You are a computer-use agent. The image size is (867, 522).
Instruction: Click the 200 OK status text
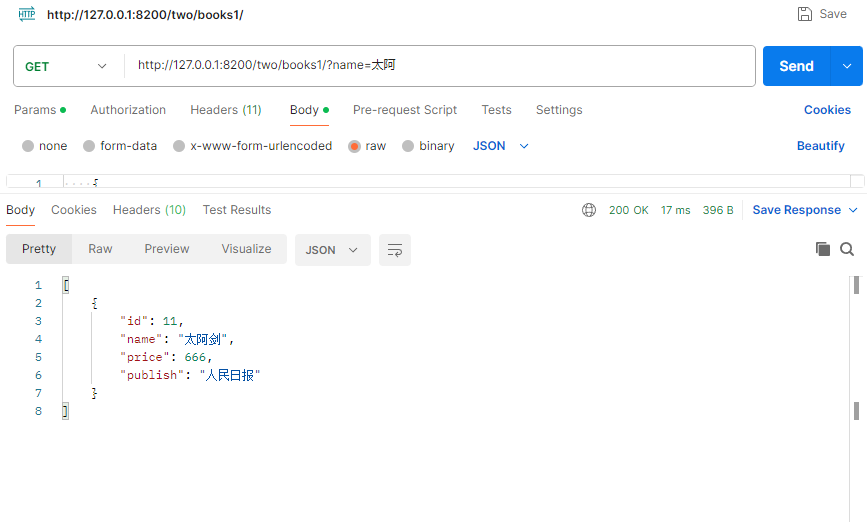click(629, 210)
